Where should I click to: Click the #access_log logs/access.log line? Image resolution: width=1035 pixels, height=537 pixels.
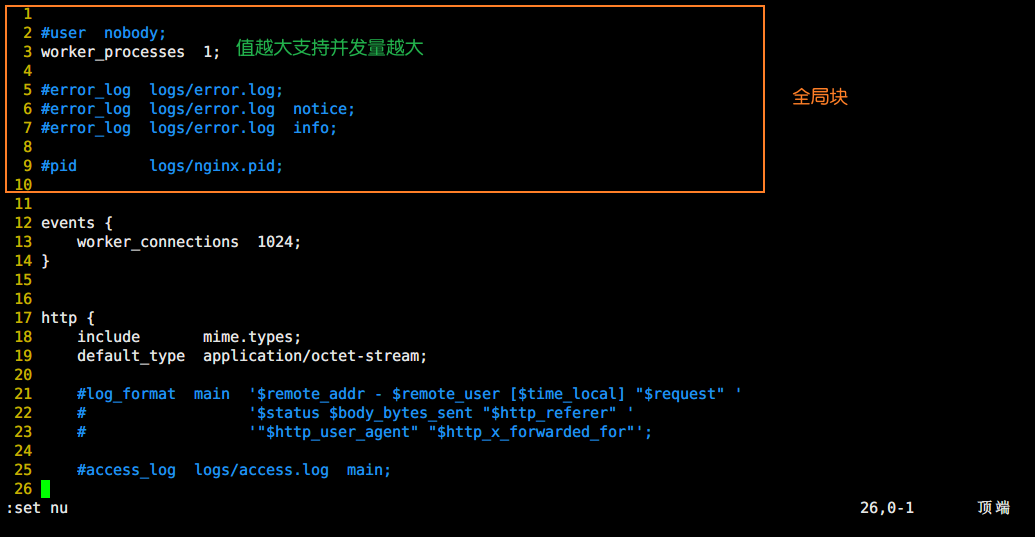(x=233, y=470)
